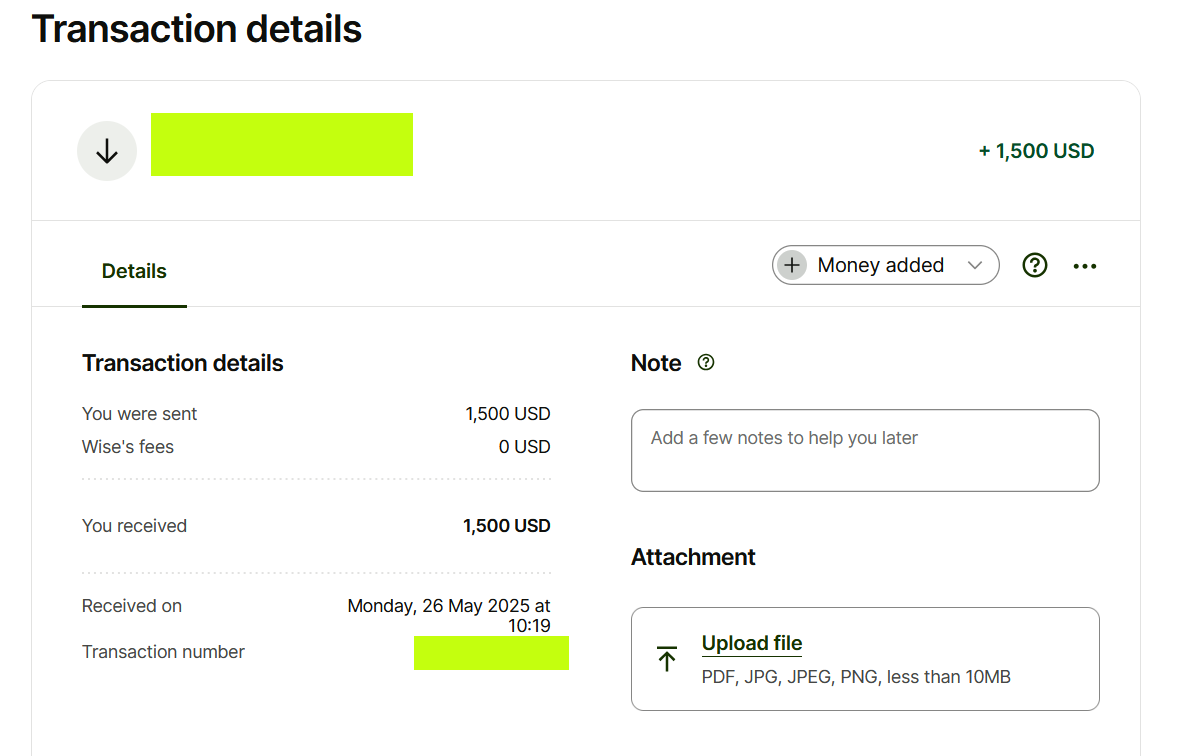This screenshot has height=756, width=1177.
Task: Click the Monday, 26 May 2025 received date
Action: point(449,606)
